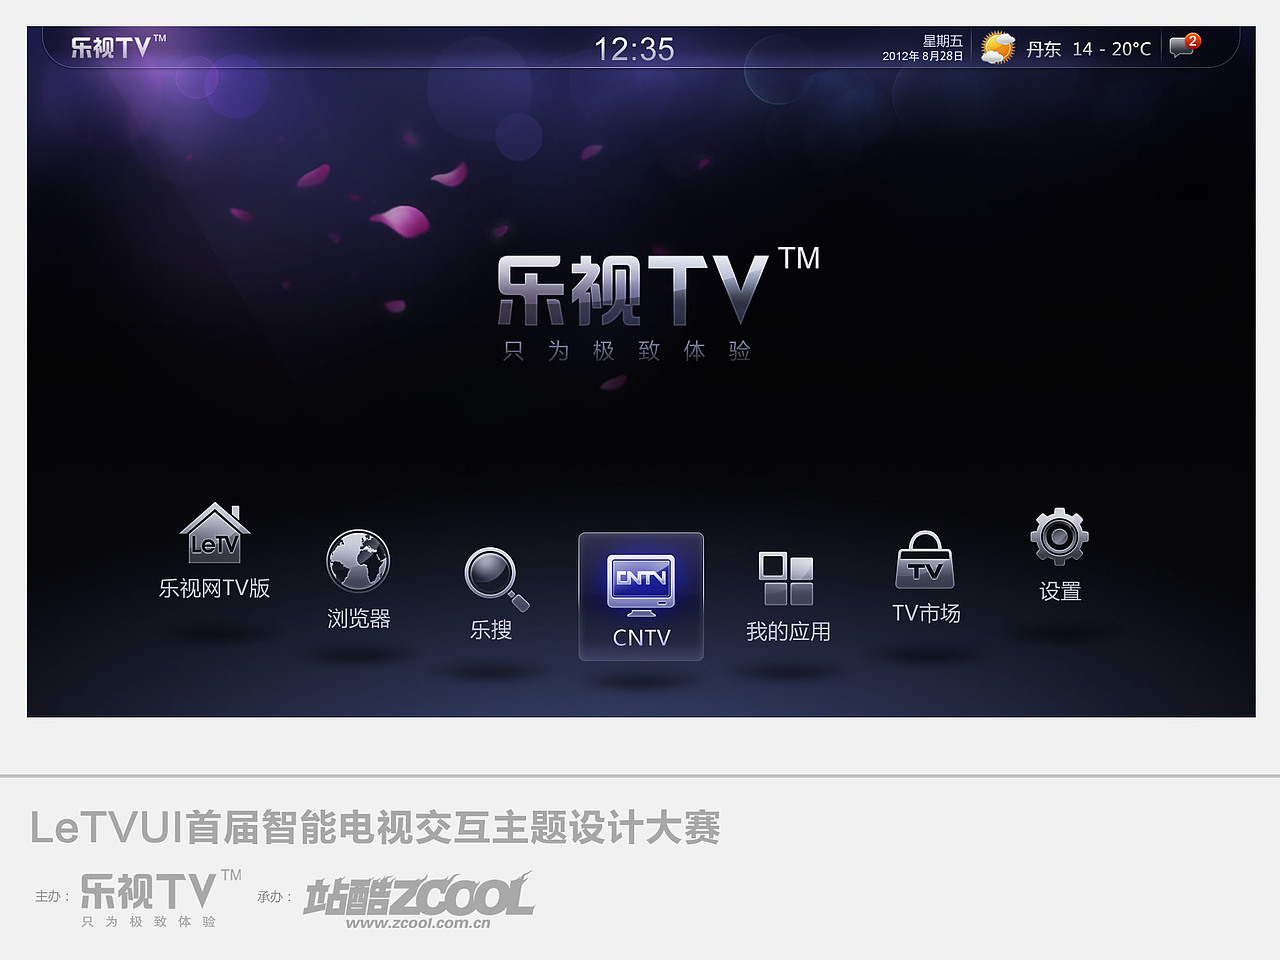Click the 12:35 clock display
1280x960 pixels.
tap(634, 49)
